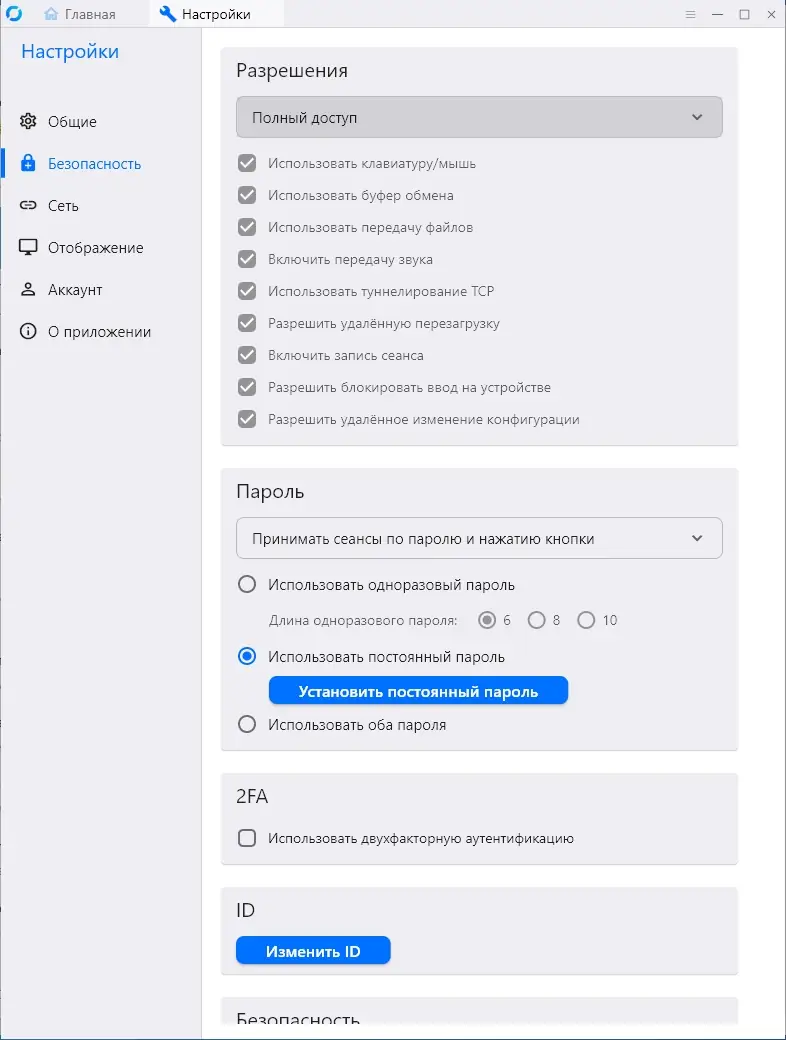
Task: Choose Использовать оба пароля radio button
Action: point(247,725)
